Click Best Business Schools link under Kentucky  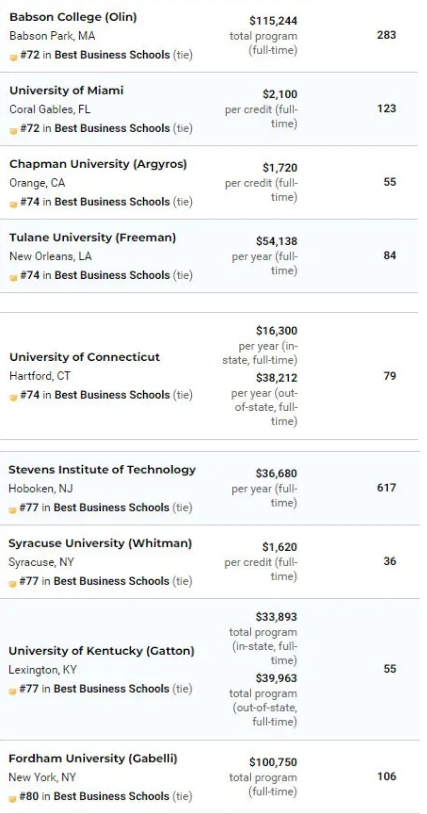pyautogui.click(x=112, y=688)
